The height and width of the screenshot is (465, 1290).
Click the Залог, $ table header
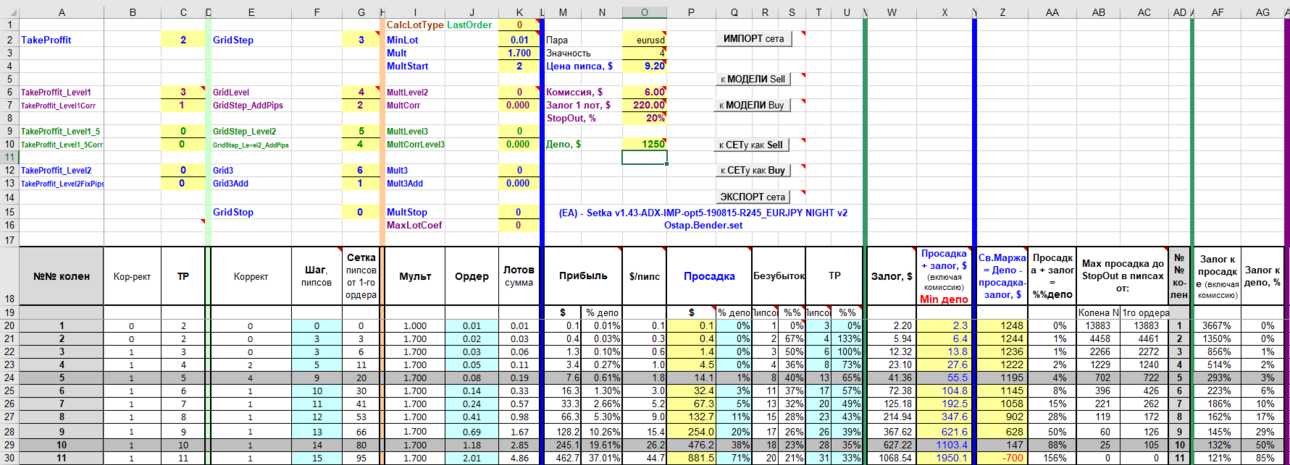pyautogui.click(x=892, y=276)
